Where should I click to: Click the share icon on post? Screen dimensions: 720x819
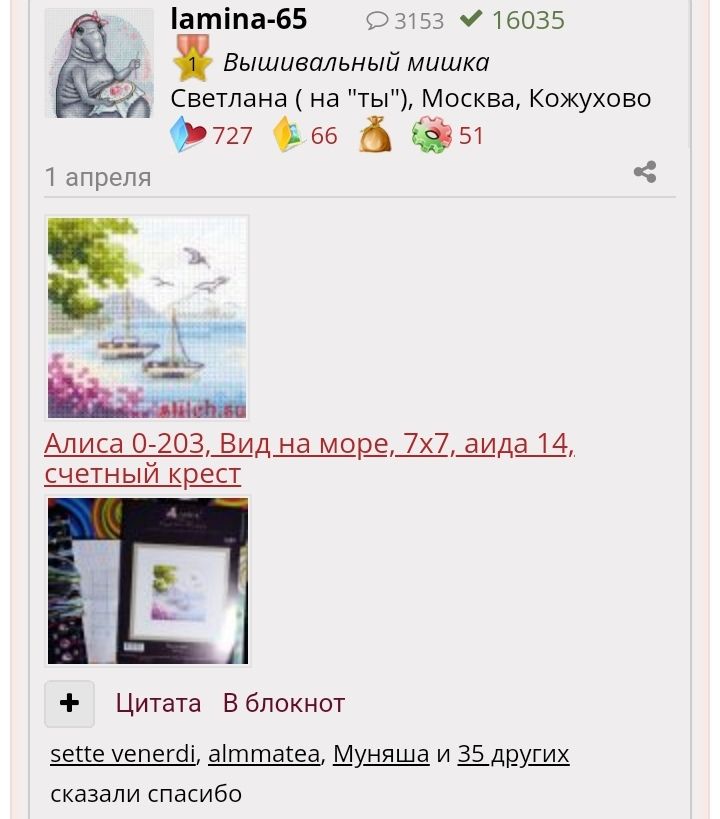click(645, 172)
